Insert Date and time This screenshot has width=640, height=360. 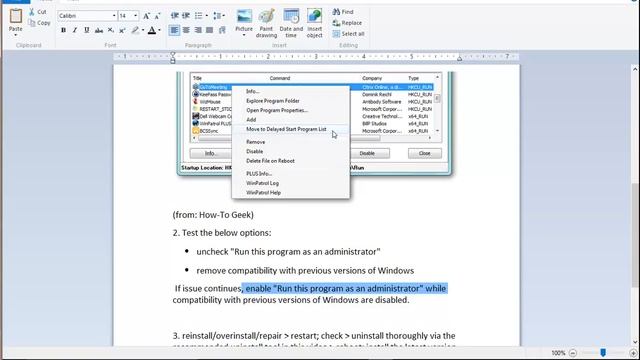click(291, 23)
